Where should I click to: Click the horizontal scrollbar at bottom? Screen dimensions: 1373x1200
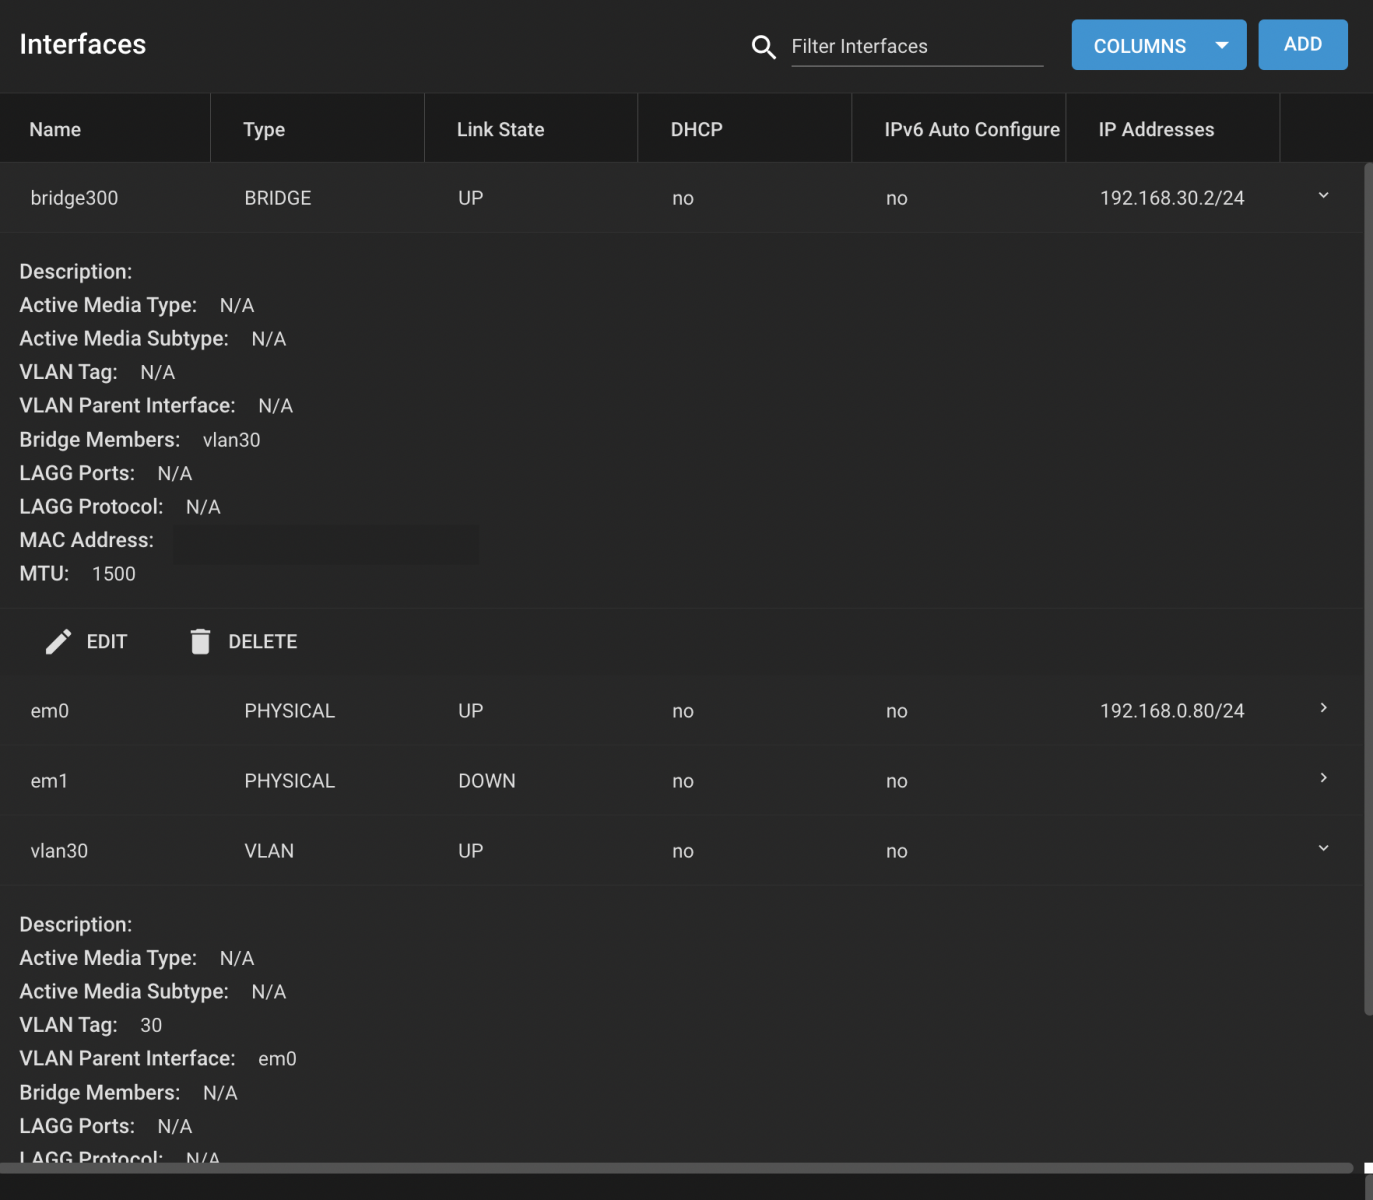click(x=676, y=1167)
